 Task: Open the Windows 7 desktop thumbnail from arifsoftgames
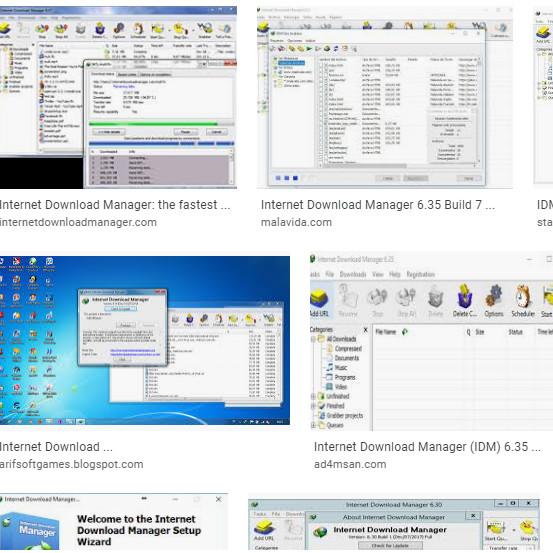tap(145, 340)
